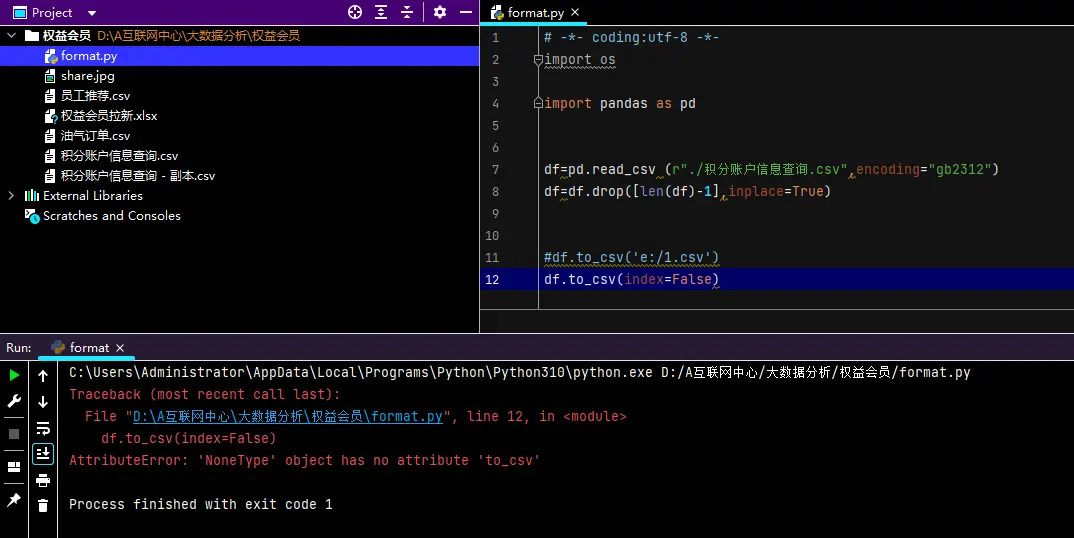Close the format Run tab
This screenshot has height=538, width=1074.
(x=120, y=348)
